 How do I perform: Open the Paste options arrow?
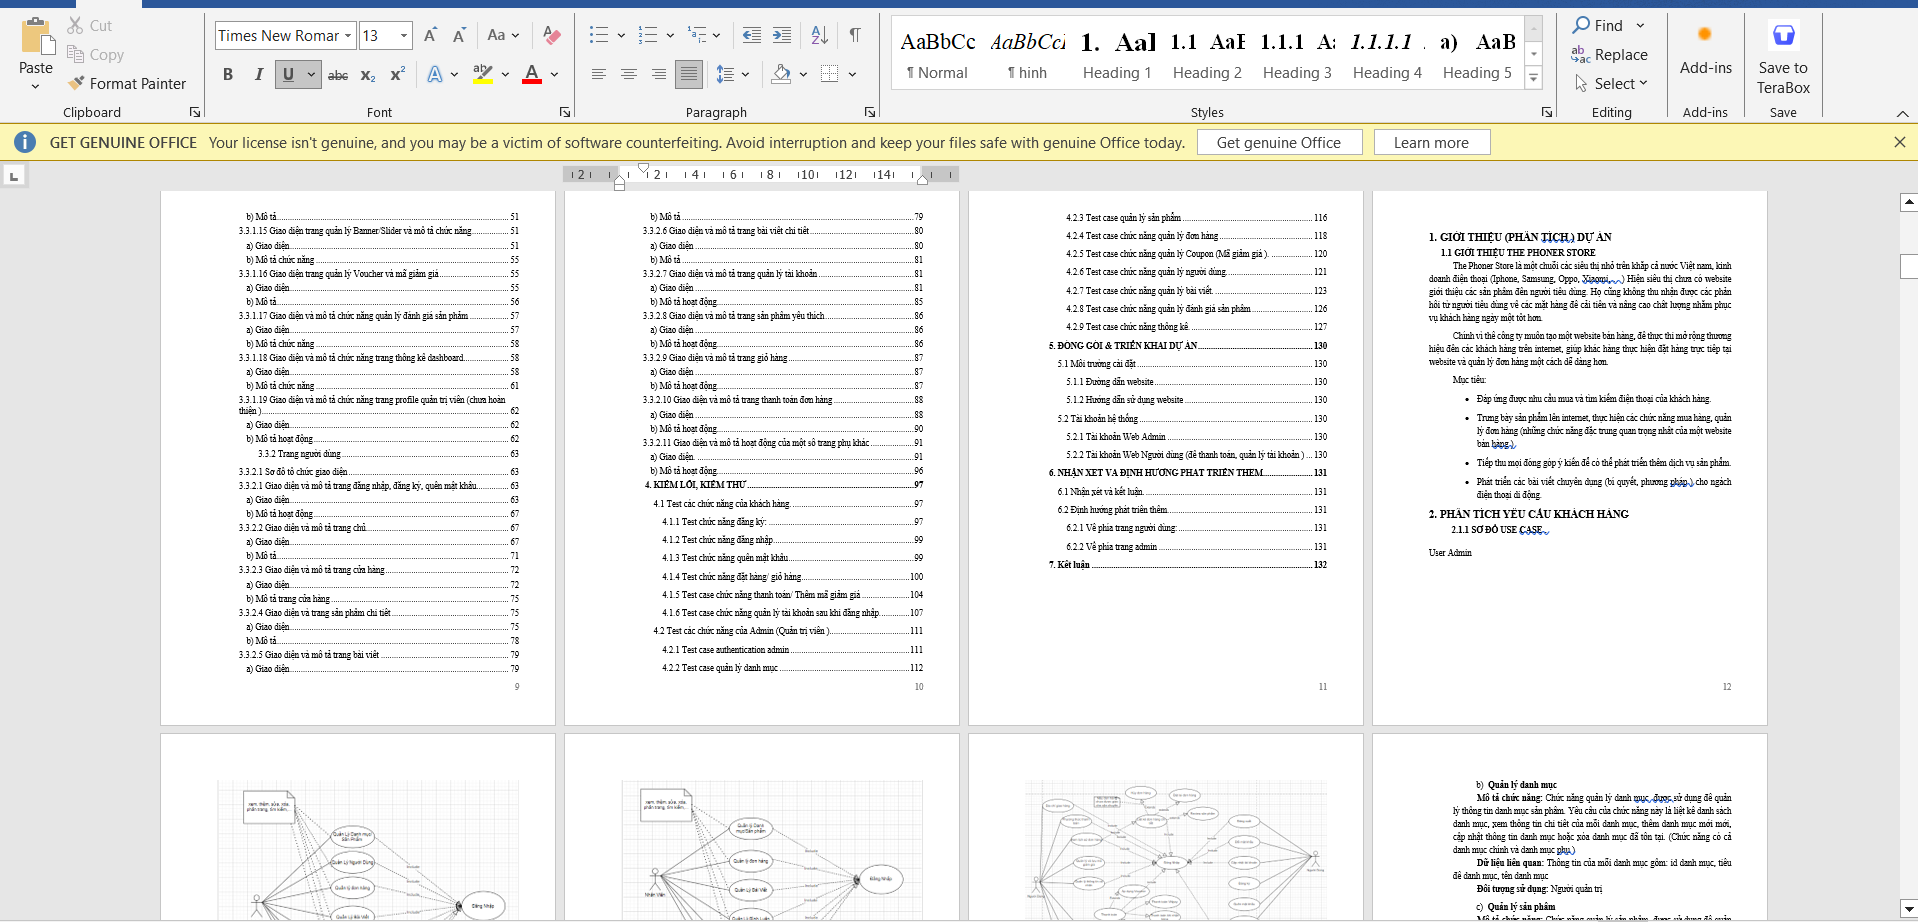pyautogui.click(x=36, y=86)
